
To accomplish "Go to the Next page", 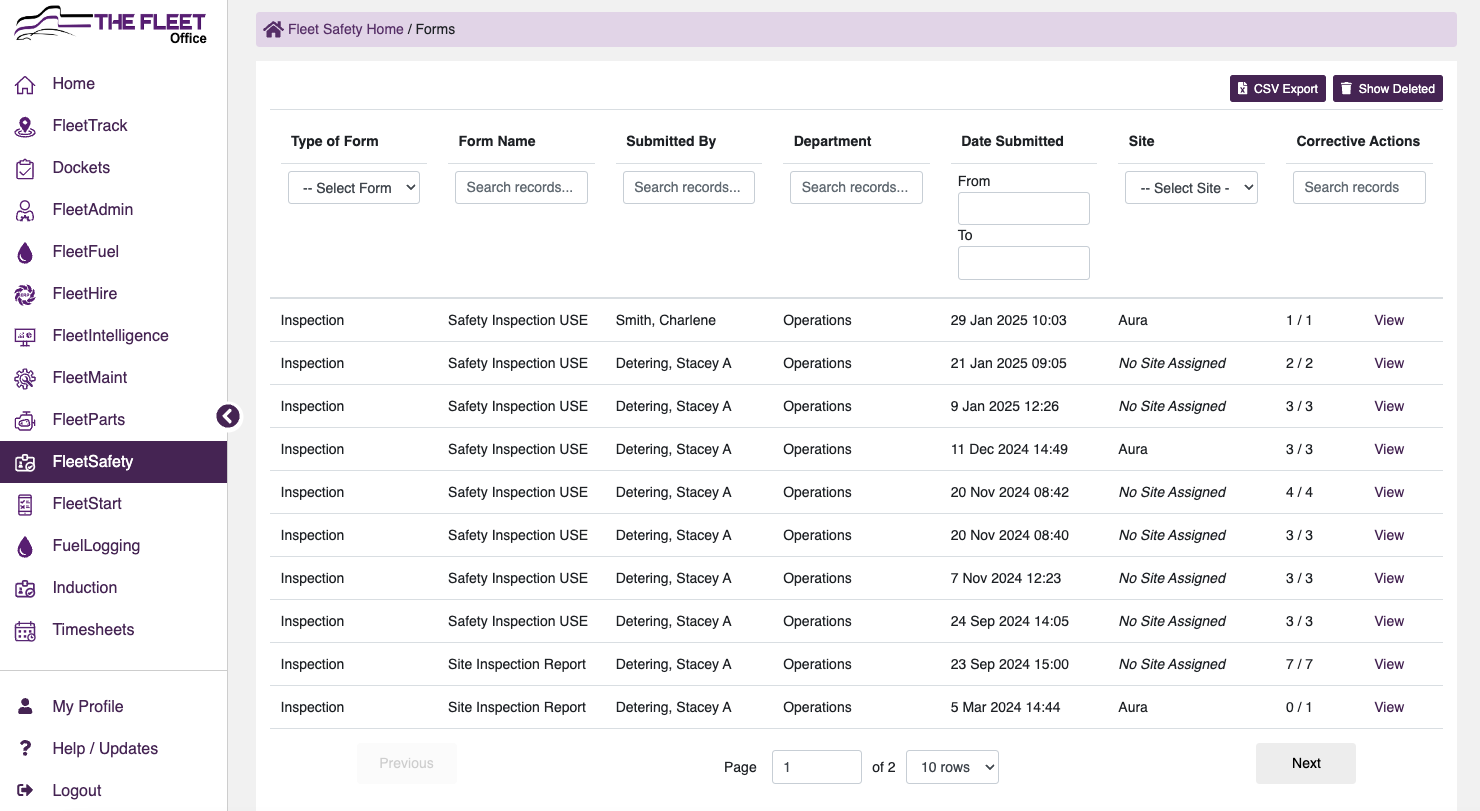I will 1306,763.
